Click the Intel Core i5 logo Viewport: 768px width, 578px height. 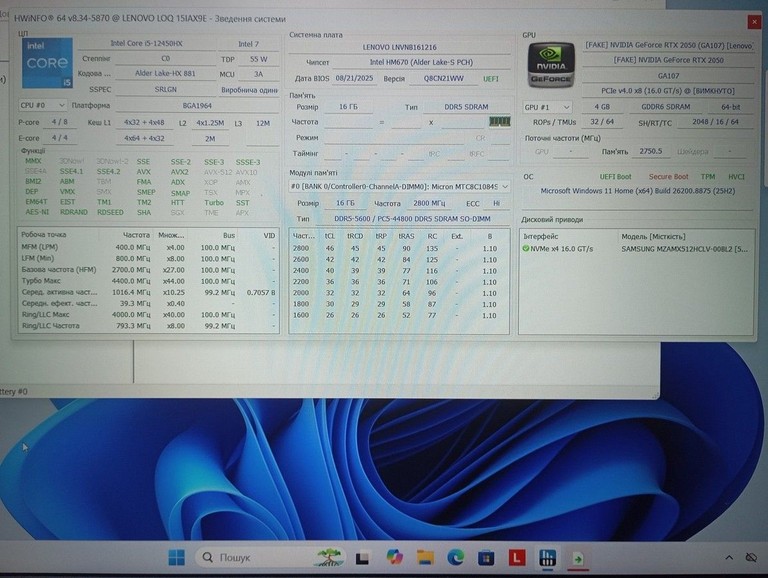[48, 63]
